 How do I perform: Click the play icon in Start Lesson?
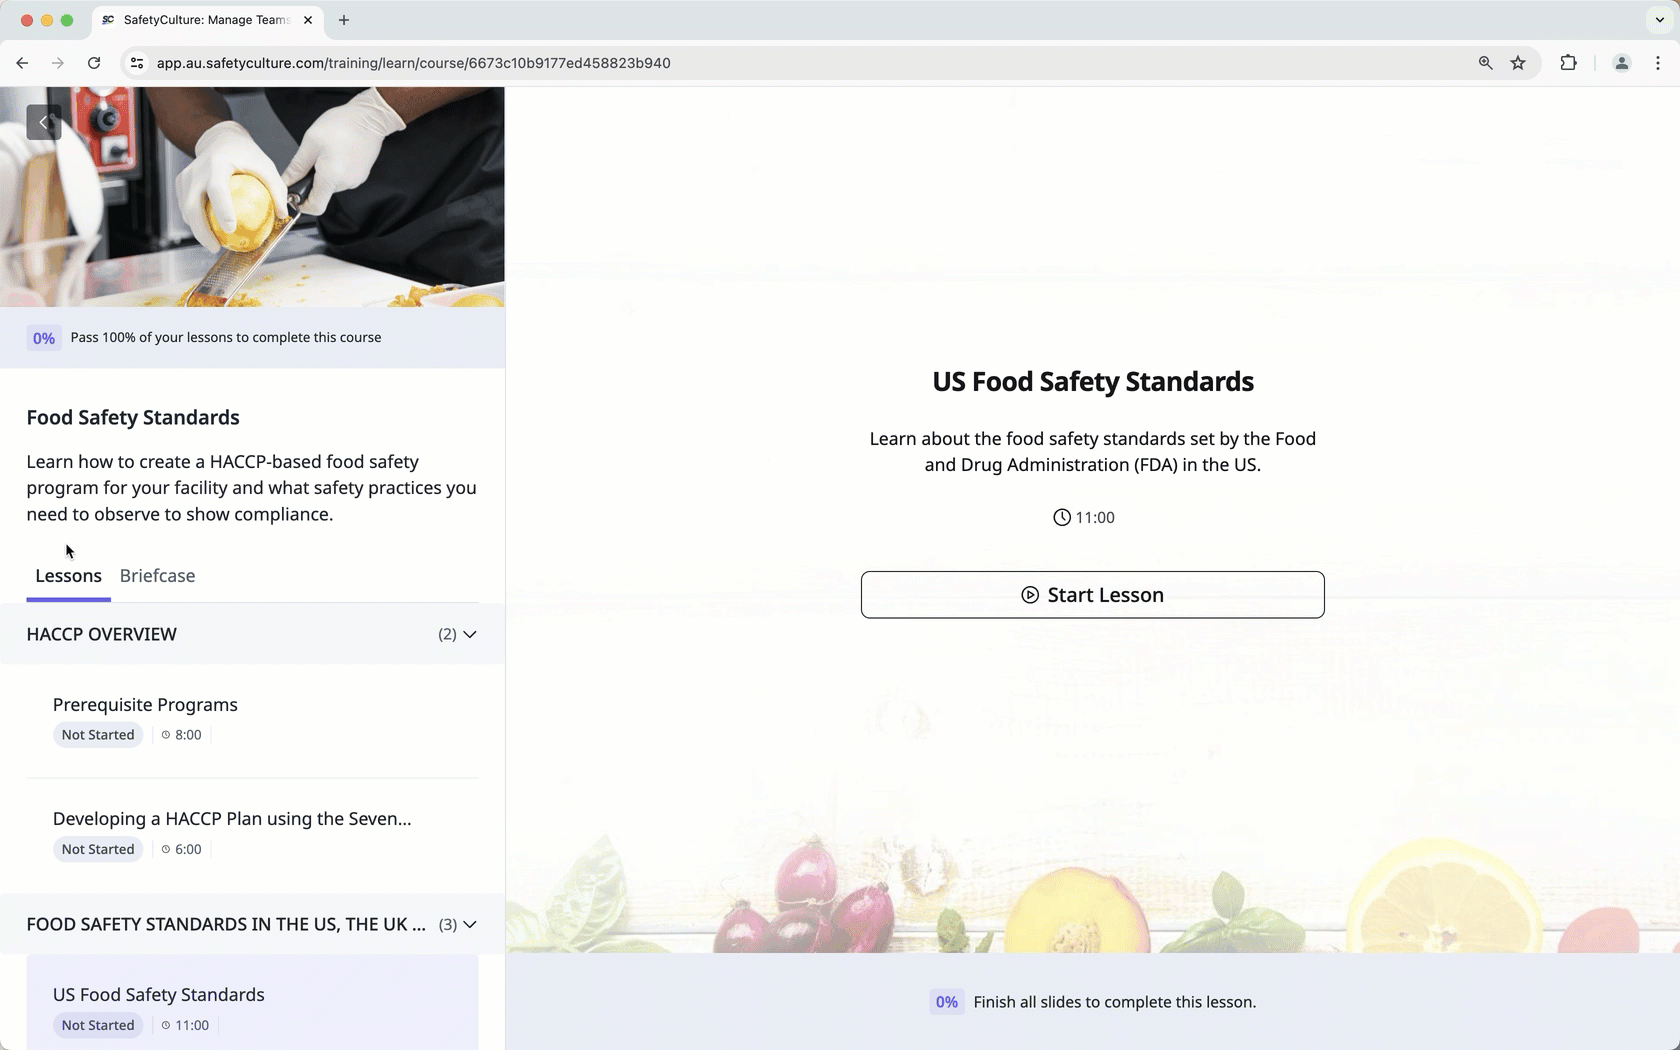pos(1030,595)
